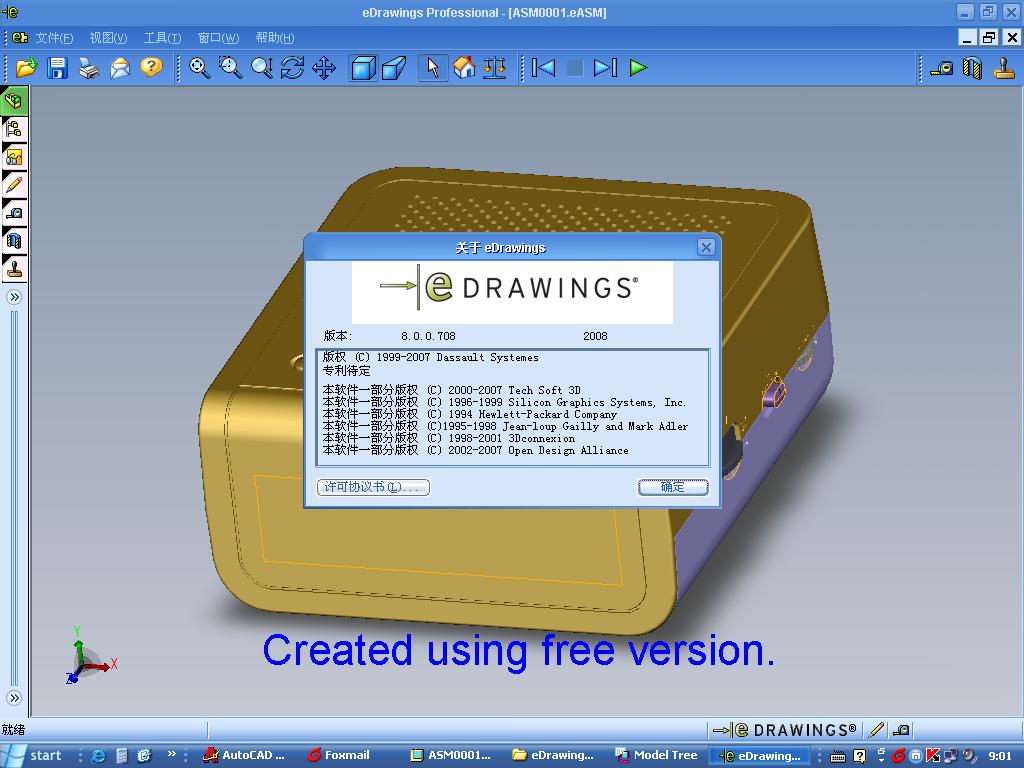Return to the Home view
The width and height of the screenshot is (1024, 768).
(x=464, y=68)
